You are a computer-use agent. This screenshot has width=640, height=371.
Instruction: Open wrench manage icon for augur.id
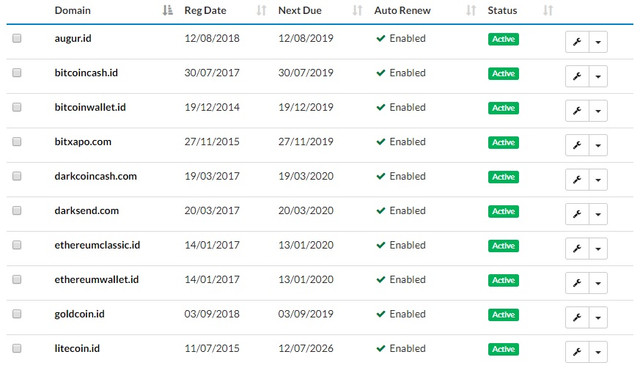click(577, 42)
